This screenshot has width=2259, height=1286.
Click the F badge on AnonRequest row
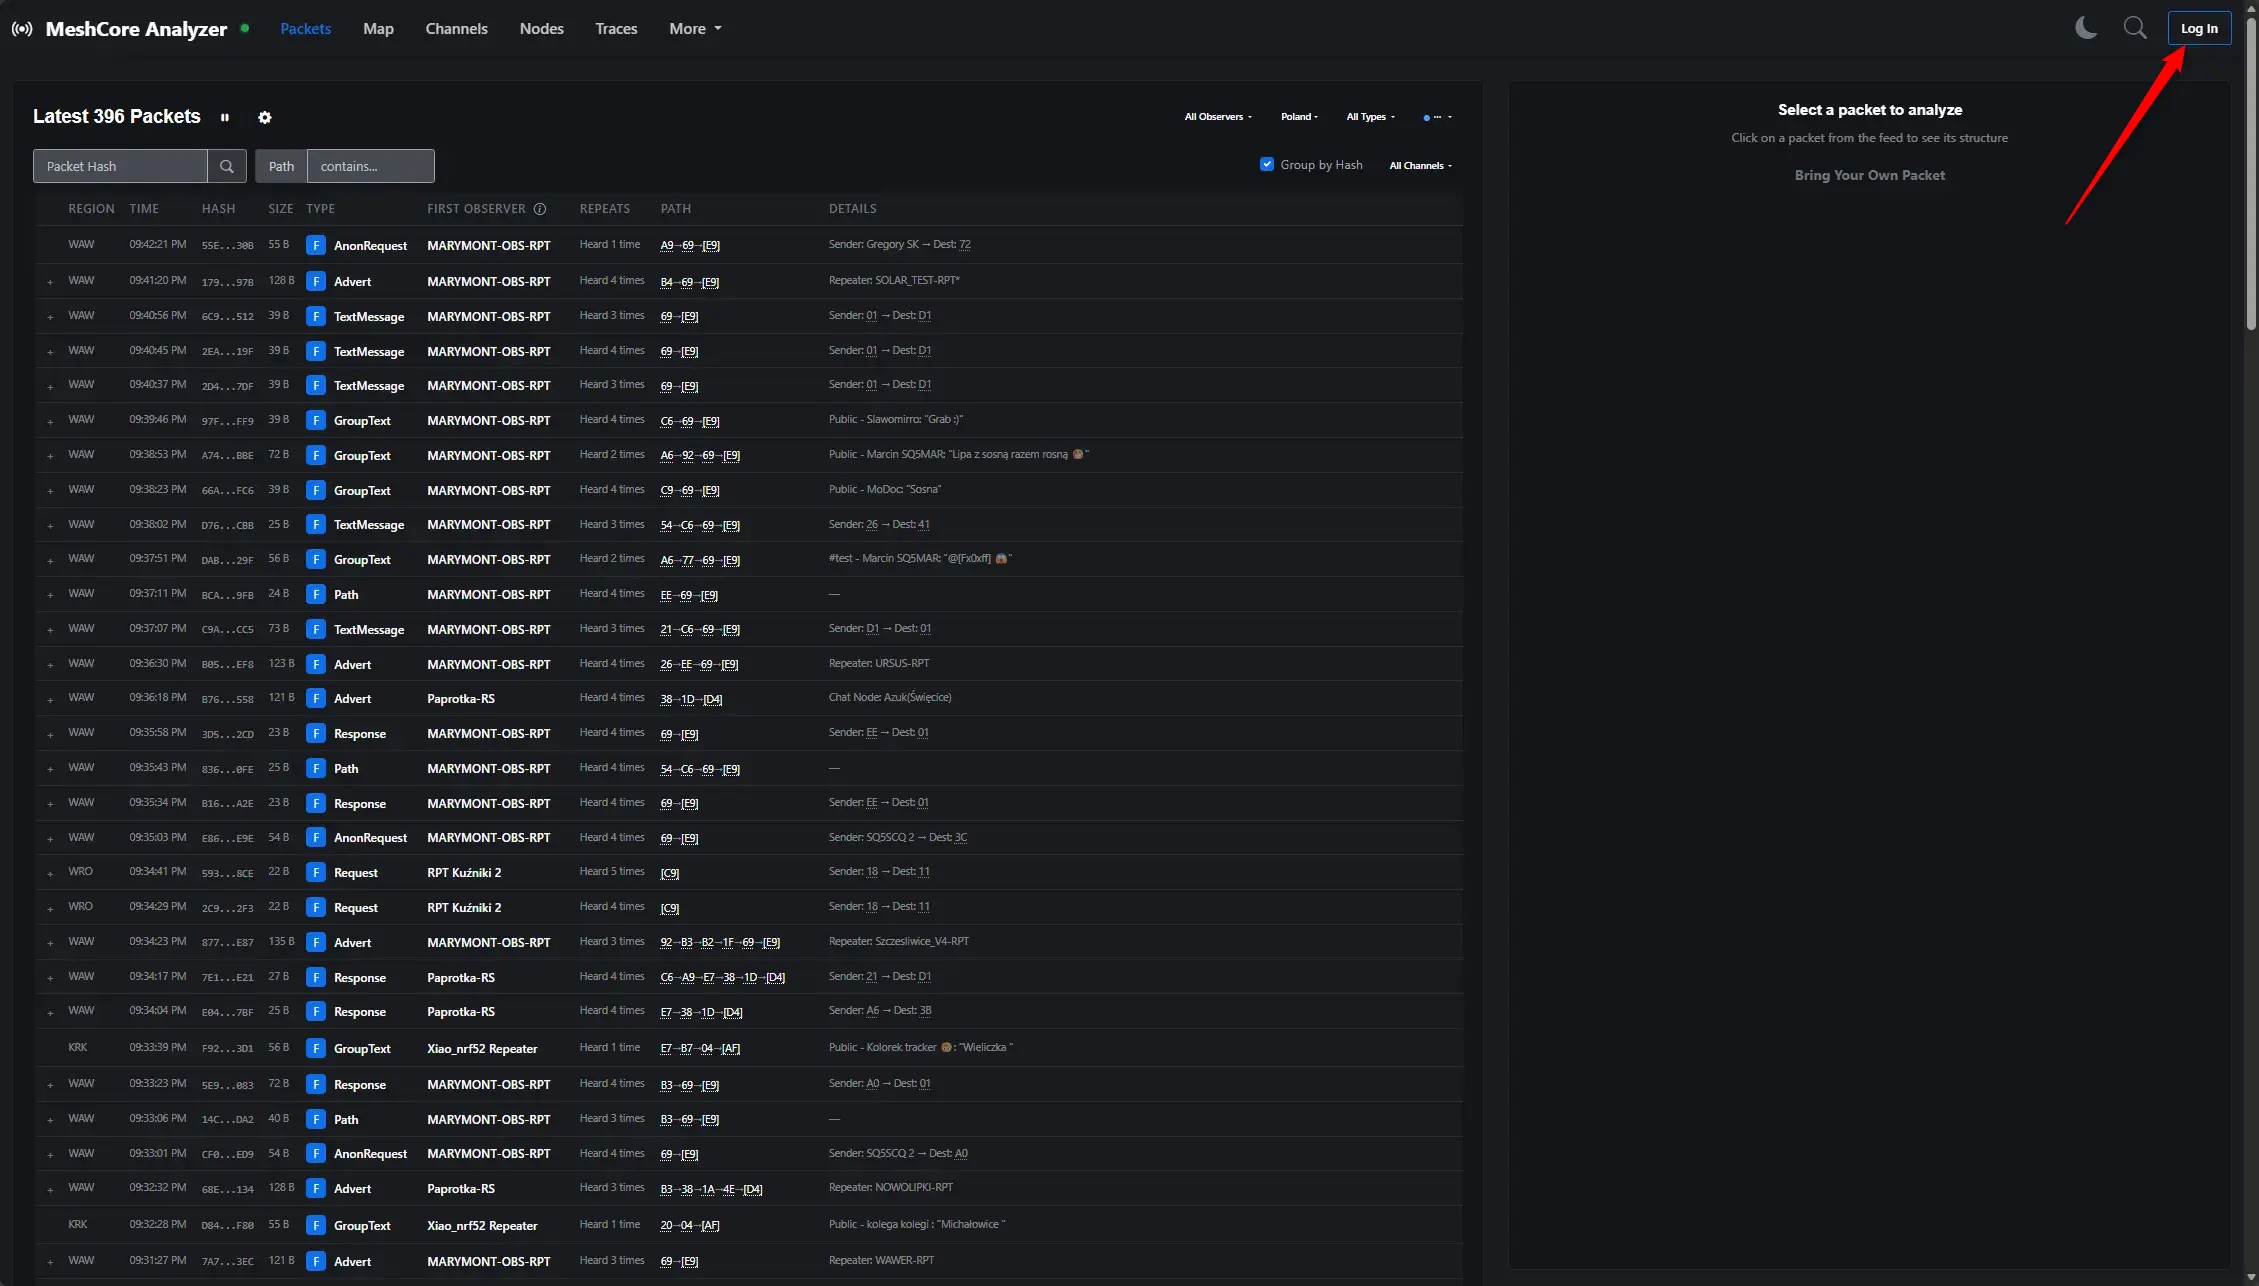click(316, 245)
